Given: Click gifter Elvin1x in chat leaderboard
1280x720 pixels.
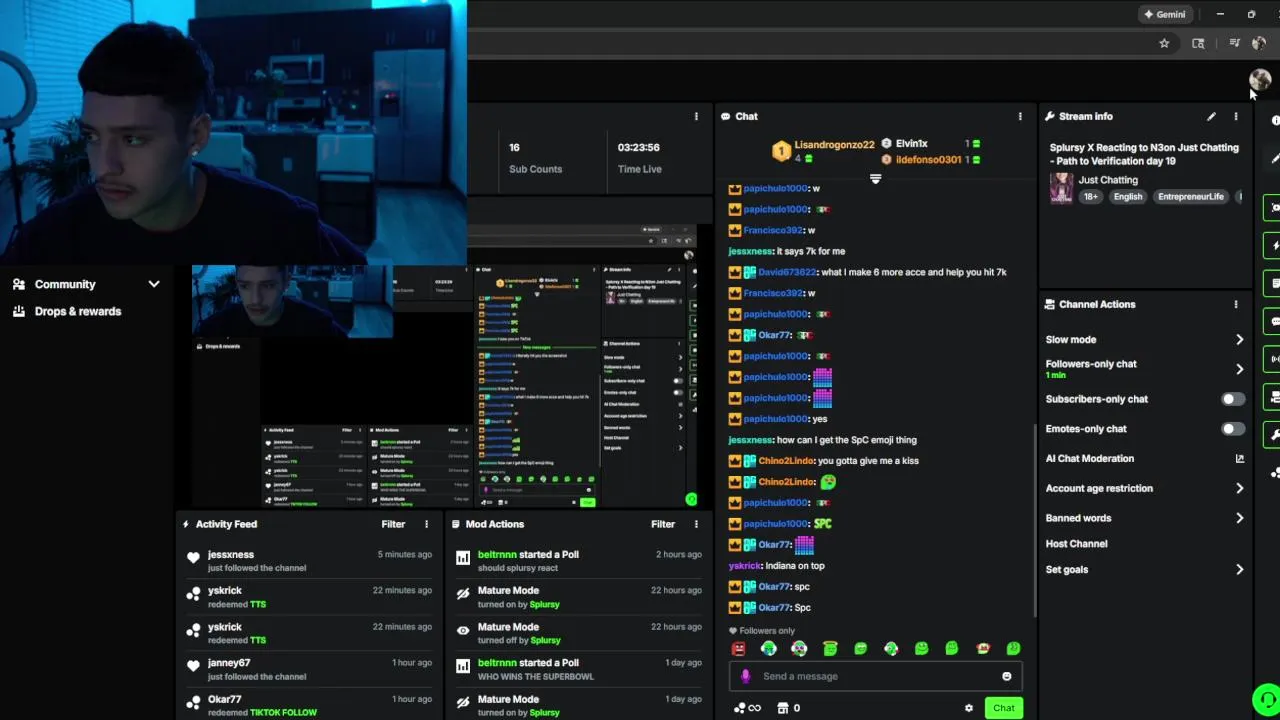Looking at the screenshot, I should pyautogui.click(x=911, y=144).
